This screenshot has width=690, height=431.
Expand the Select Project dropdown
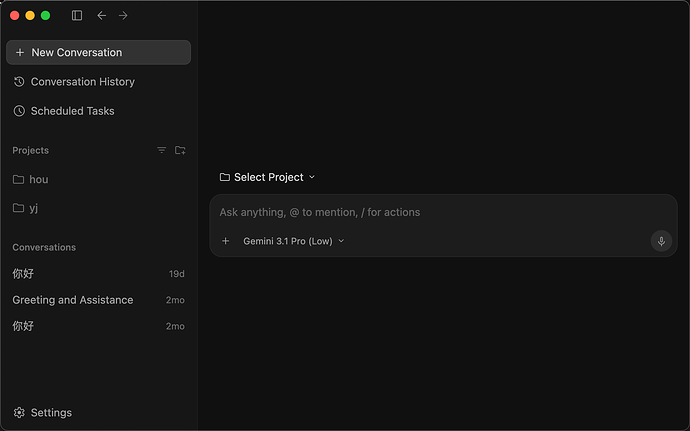268,177
